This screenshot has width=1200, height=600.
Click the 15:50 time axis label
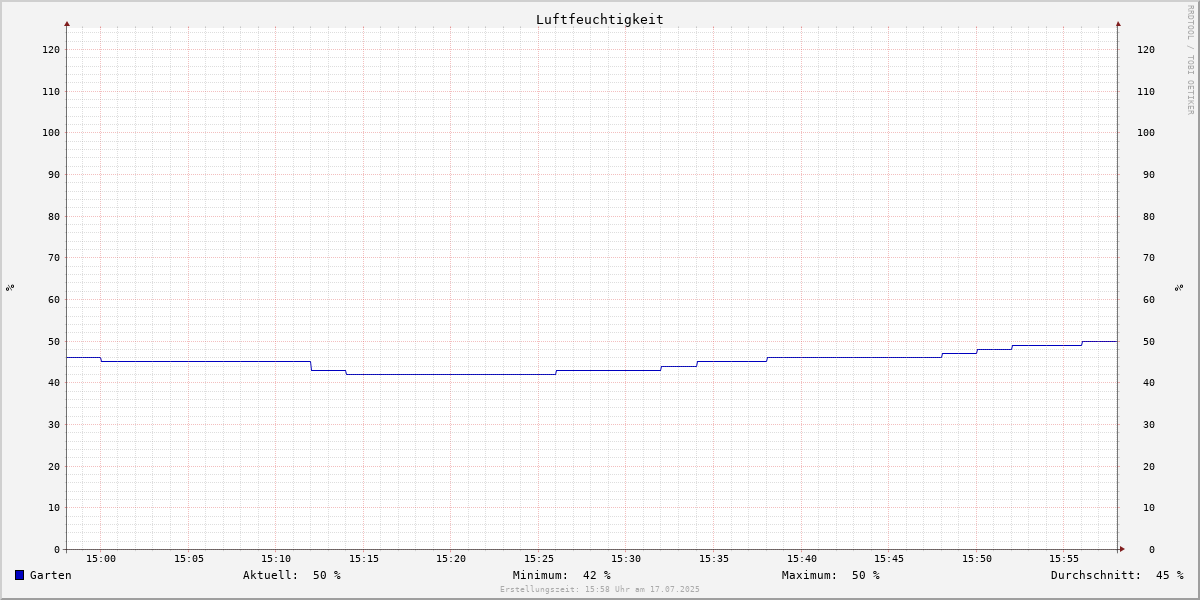(x=977, y=559)
